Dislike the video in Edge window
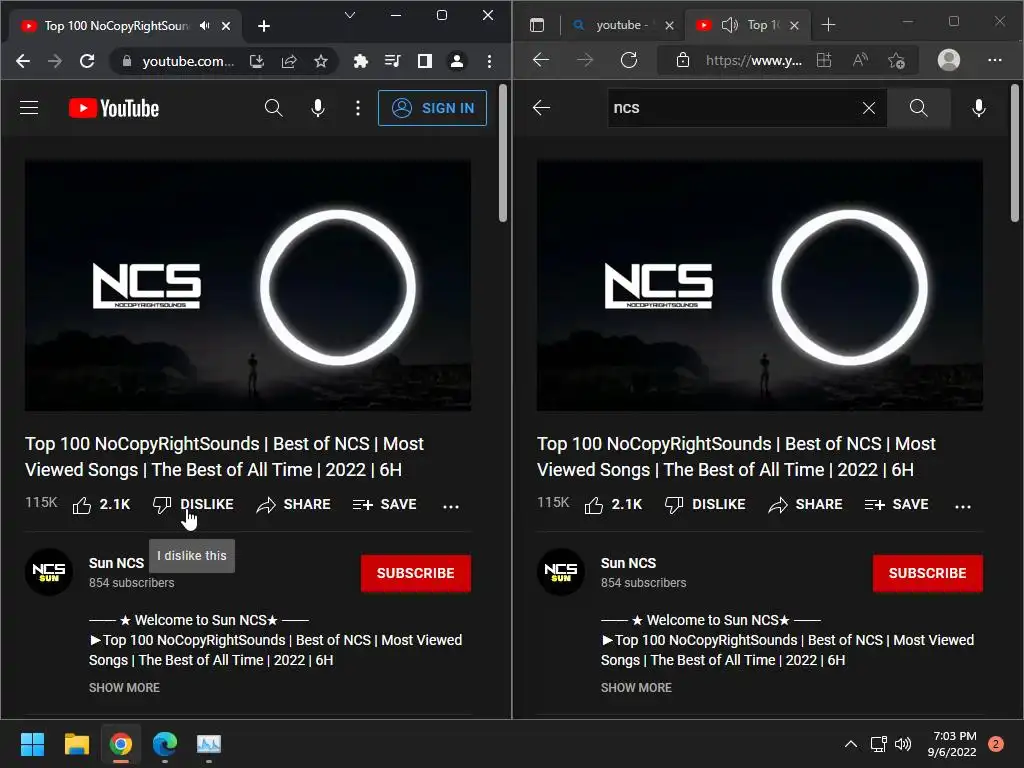This screenshot has height=768, width=1024. [705, 505]
